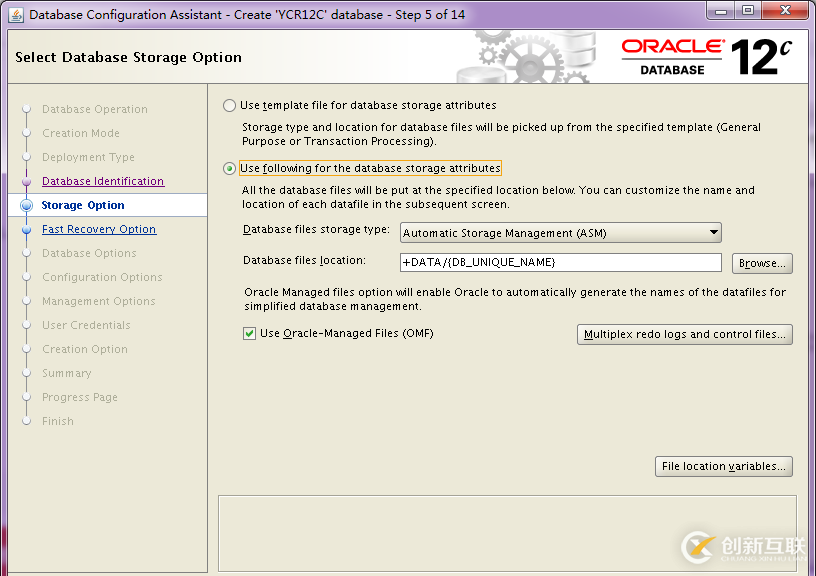Minimize the Database Configuration Assistant window
Viewport: 816px width, 576px height.
click(x=721, y=11)
